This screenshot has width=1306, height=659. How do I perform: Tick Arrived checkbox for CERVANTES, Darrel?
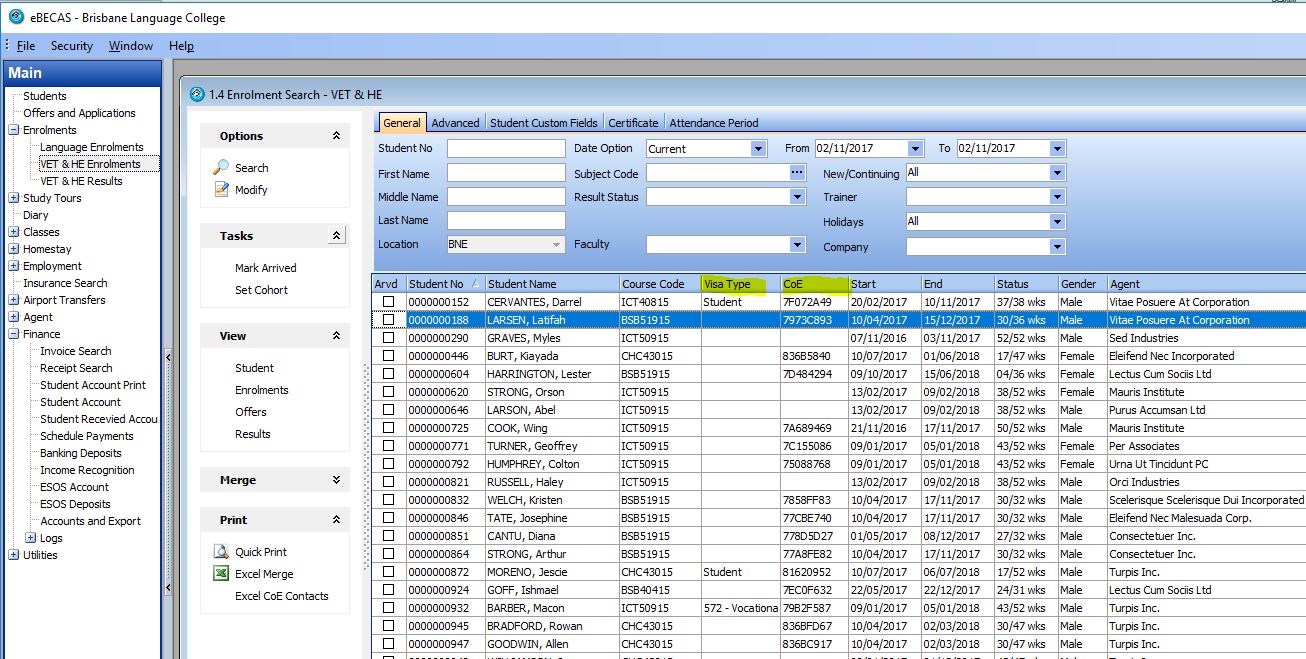pyautogui.click(x=388, y=302)
